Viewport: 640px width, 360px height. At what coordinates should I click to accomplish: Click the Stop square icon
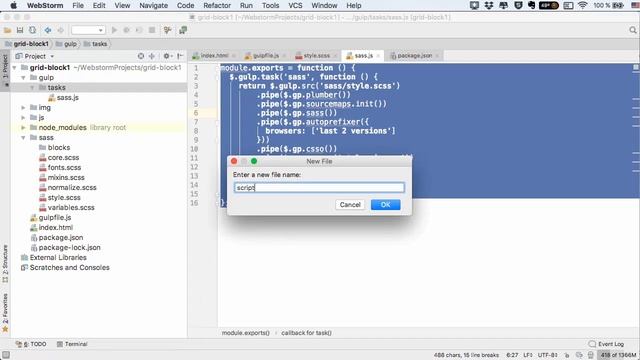[x=152, y=30]
